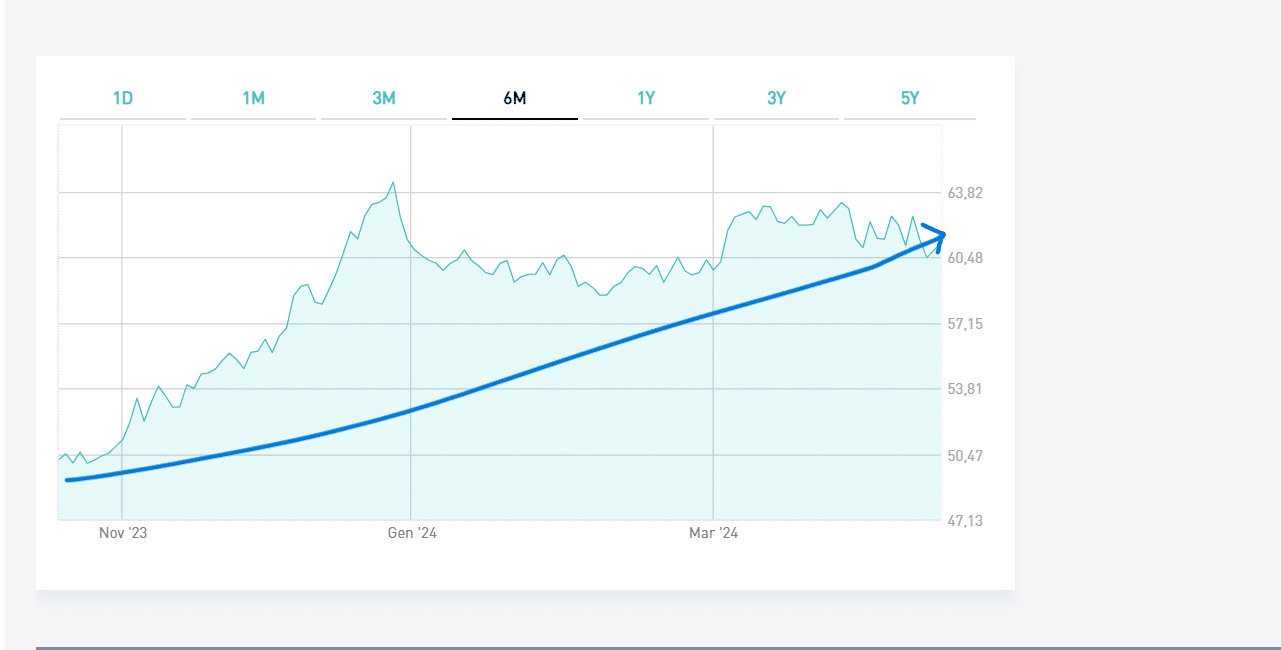Click the Mar '24 x-axis label

tap(713, 534)
